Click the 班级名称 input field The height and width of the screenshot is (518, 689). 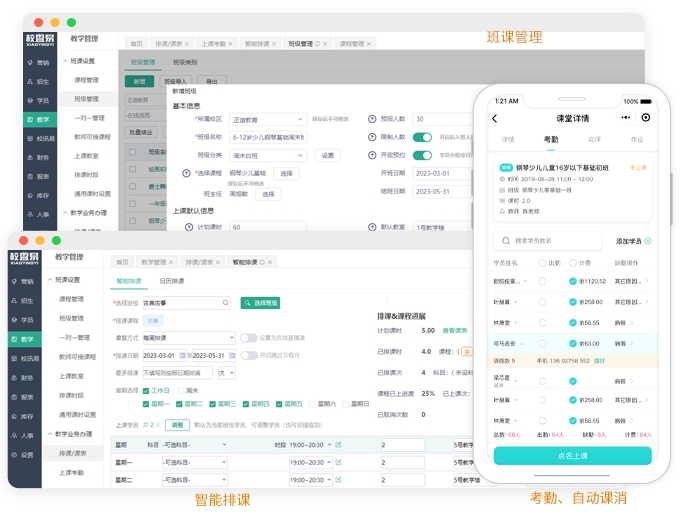tap(268, 138)
